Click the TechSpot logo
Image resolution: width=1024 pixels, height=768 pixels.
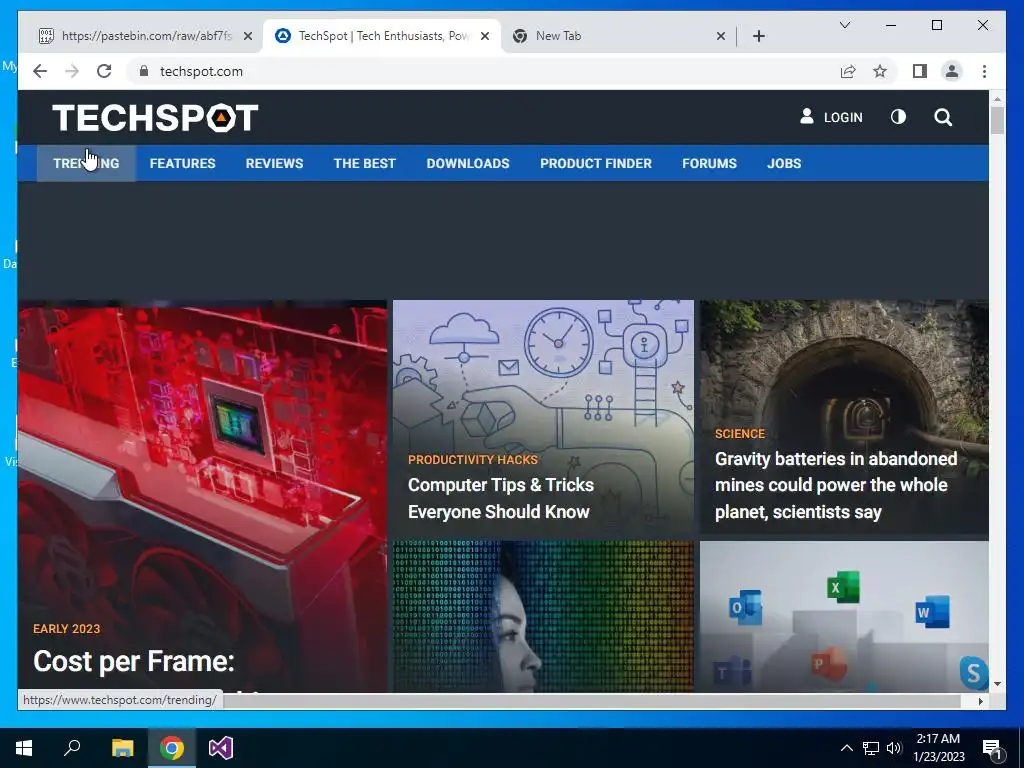point(155,118)
